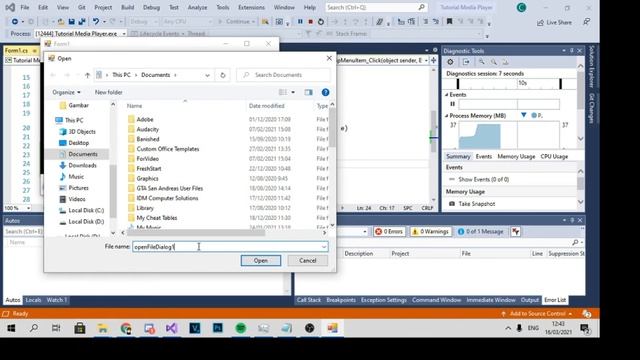Screen dimensions: 640x360
Task: Open the view options dropdown arrow in Open dialog
Action: [293, 92]
